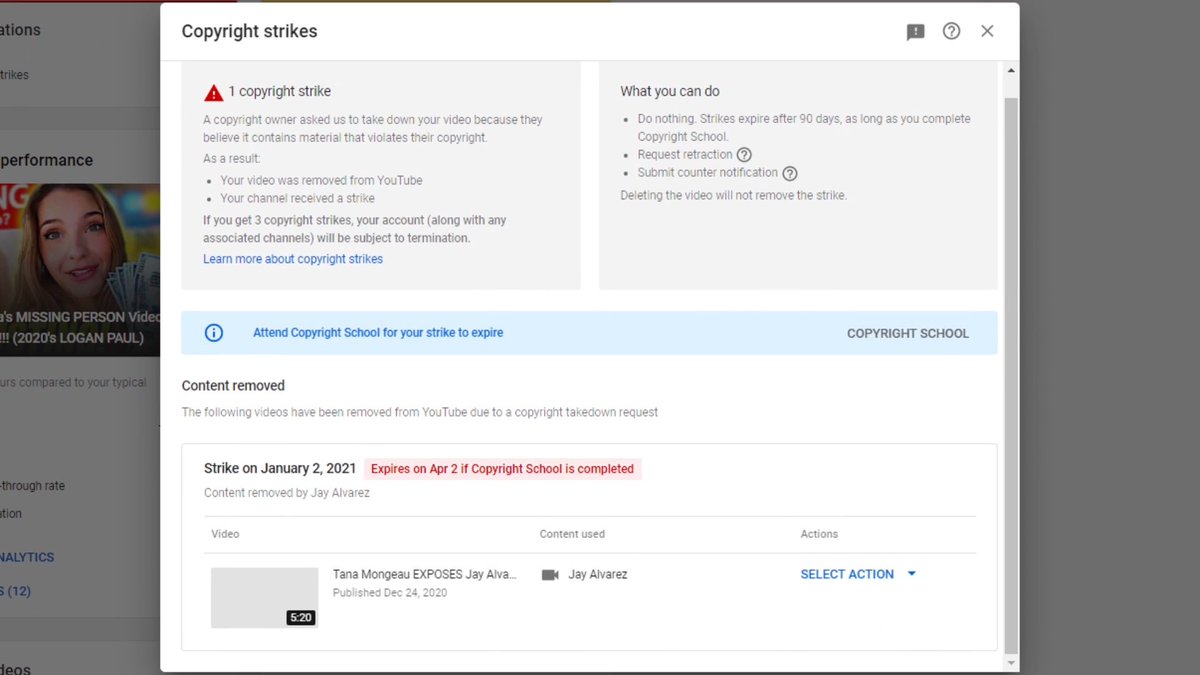1200x675 pixels.
Task: Click the NALYTICS link in the background page
Action: pos(27,557)
